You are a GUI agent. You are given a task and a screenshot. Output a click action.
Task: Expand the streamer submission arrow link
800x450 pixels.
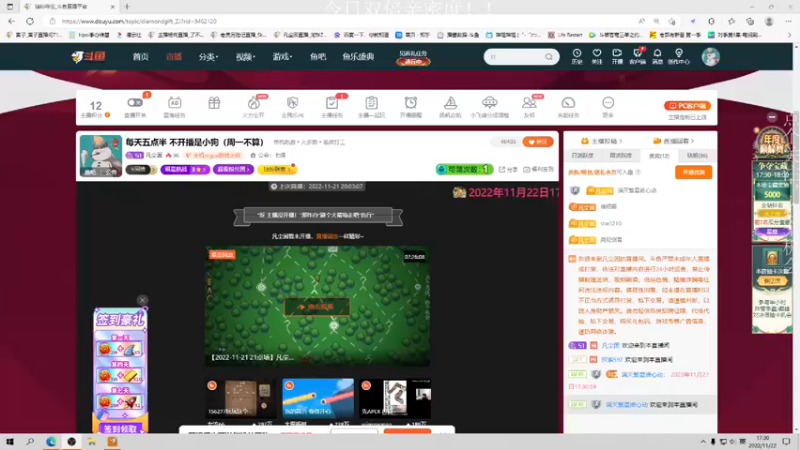[x=602, y=141]
